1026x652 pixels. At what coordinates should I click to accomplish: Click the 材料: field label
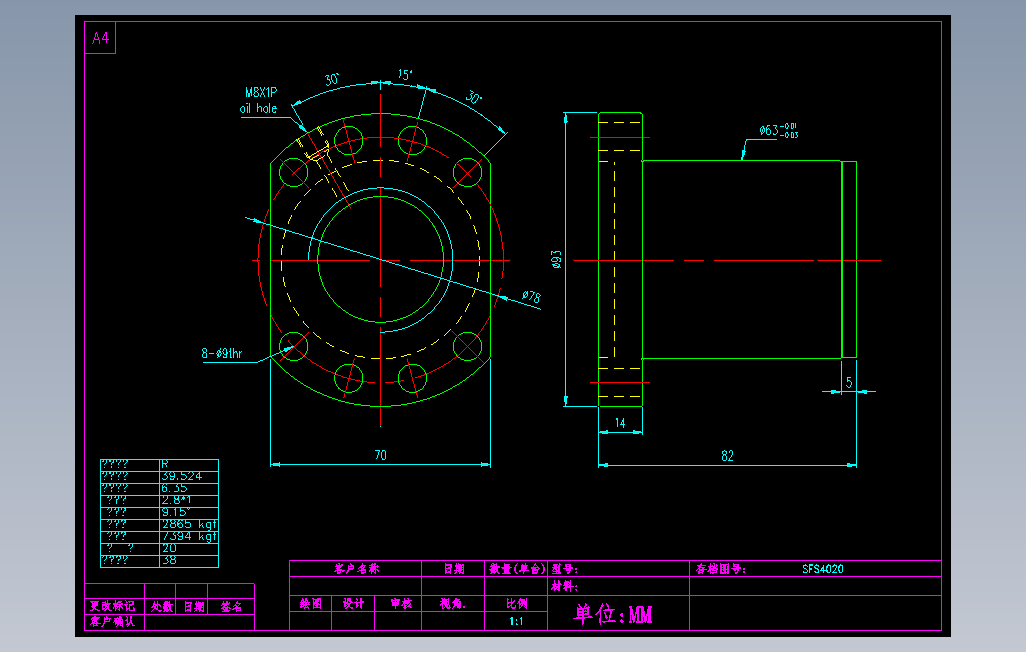coord(564,586)
